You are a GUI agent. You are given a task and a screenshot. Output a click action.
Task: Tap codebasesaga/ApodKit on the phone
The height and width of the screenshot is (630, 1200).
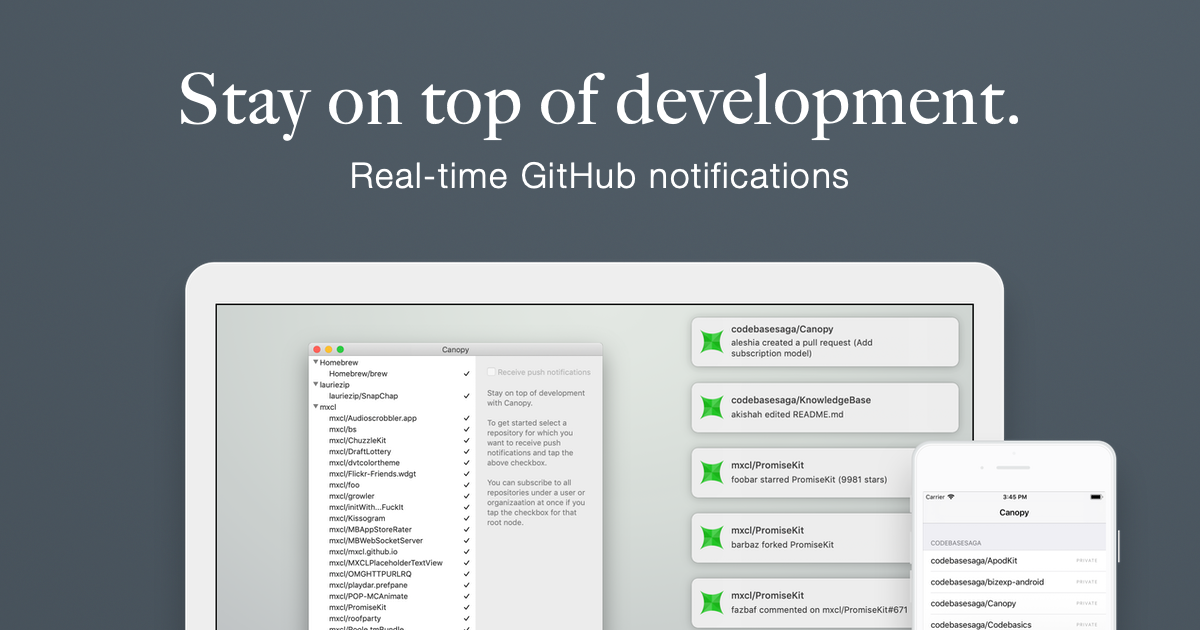[x=1014, y=561]
